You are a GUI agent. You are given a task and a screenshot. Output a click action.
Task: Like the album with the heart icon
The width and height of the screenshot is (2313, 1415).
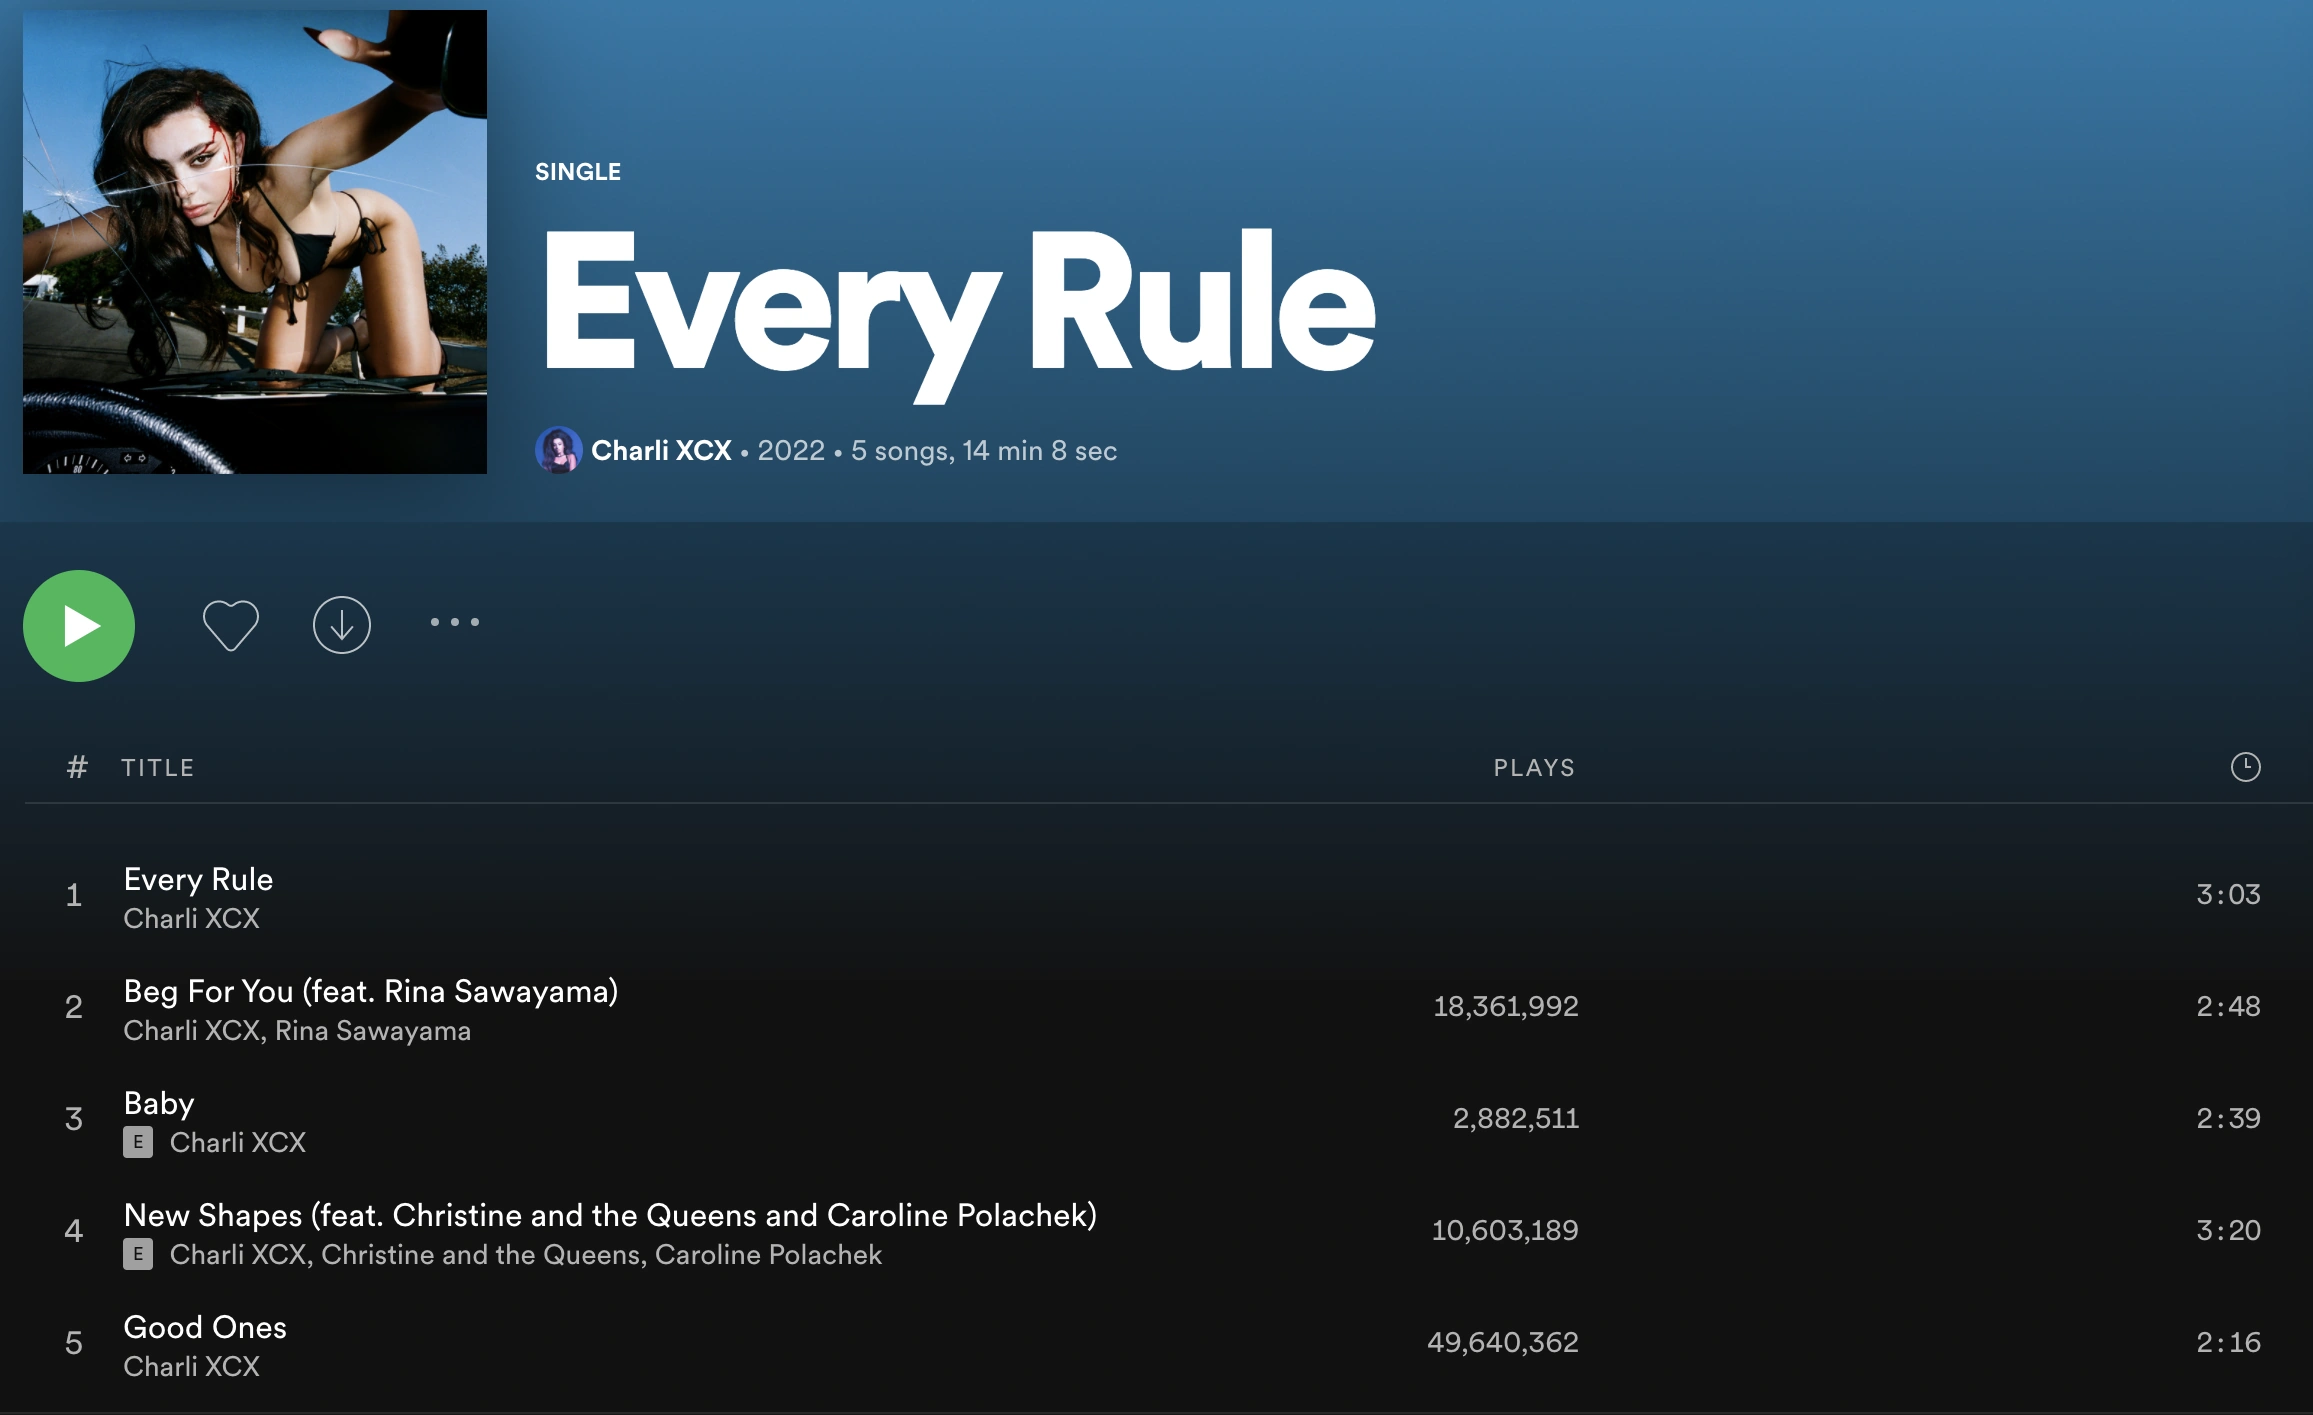(x=231, y=625)
